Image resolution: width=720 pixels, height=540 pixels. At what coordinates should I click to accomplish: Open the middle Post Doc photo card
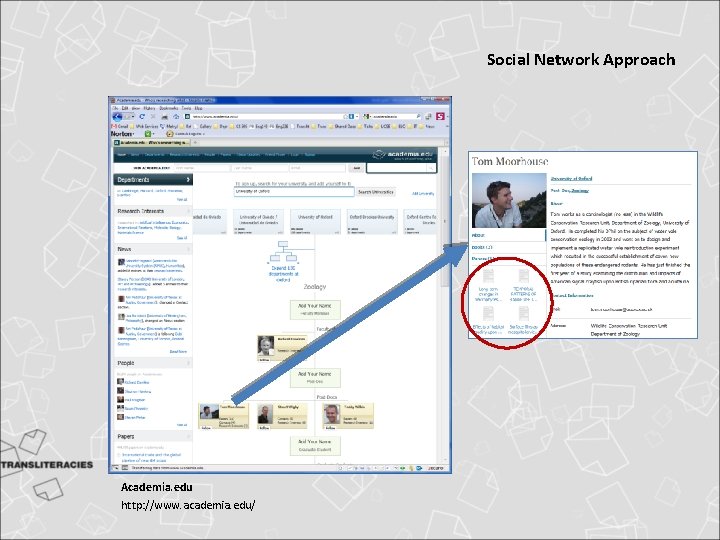pos(282,416)
